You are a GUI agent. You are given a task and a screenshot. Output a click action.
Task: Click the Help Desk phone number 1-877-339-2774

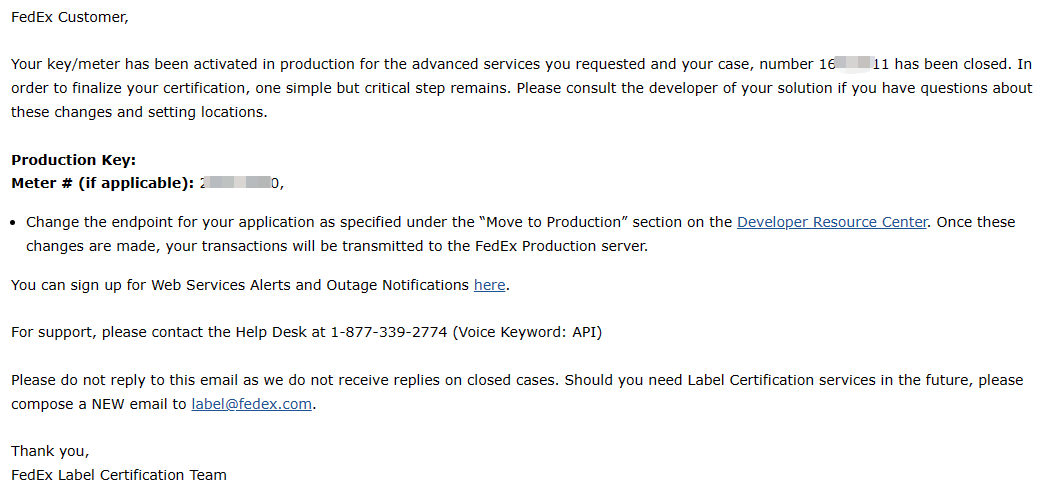[x=388, y=333]
